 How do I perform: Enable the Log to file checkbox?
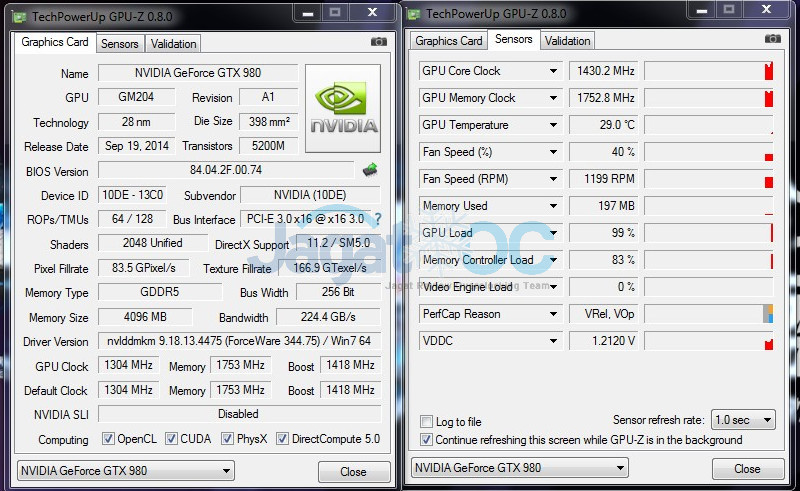[x=426, y=422]
